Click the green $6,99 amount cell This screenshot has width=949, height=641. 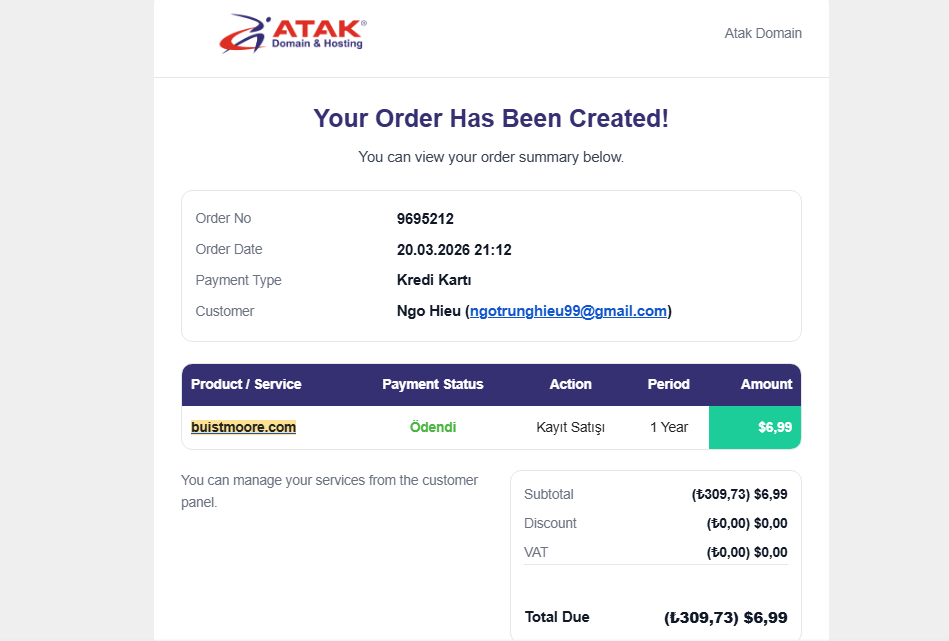pyautogui.click(x=755, y=427)
